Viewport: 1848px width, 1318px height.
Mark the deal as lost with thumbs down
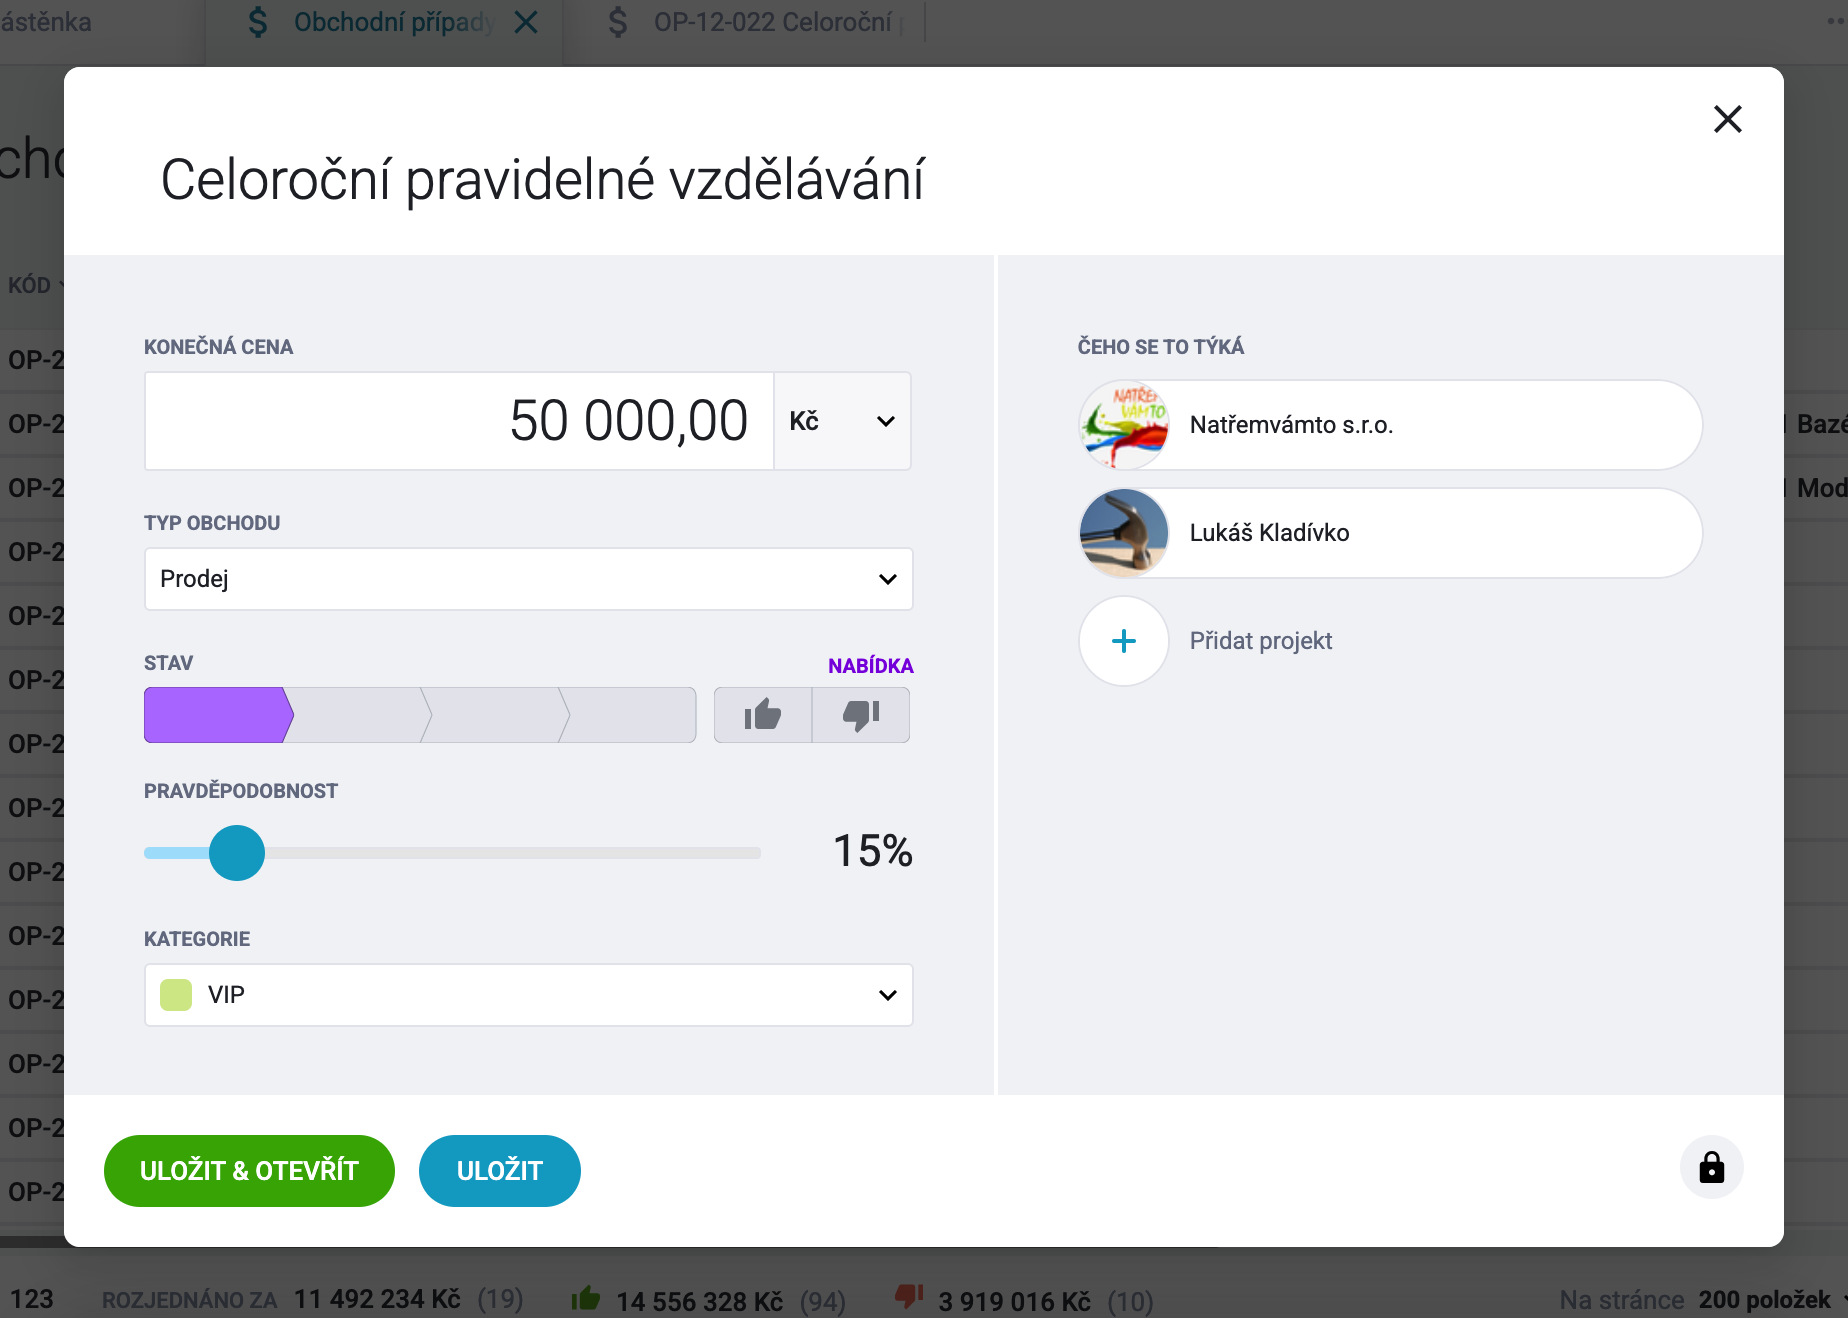(861, 715)
